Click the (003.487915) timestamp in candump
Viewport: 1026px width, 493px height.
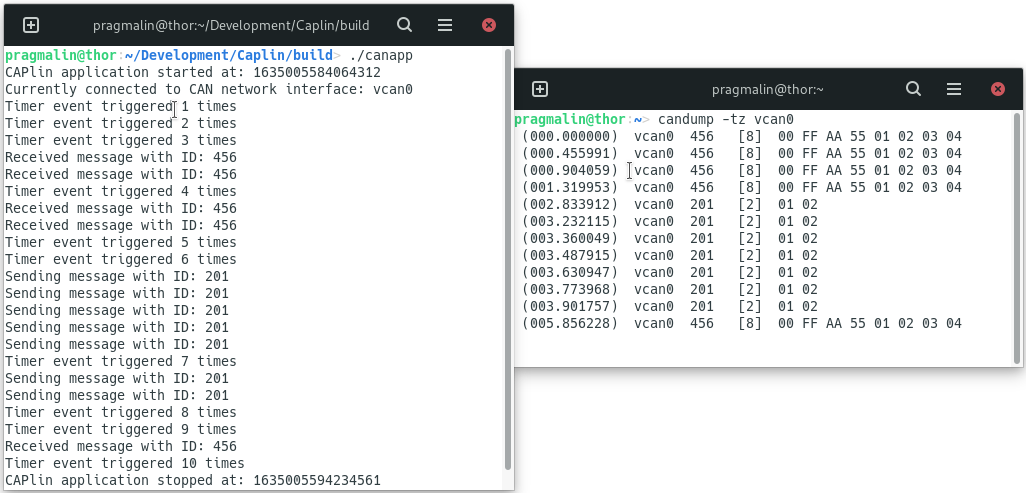pyautogui.click(x=570, y=255)
